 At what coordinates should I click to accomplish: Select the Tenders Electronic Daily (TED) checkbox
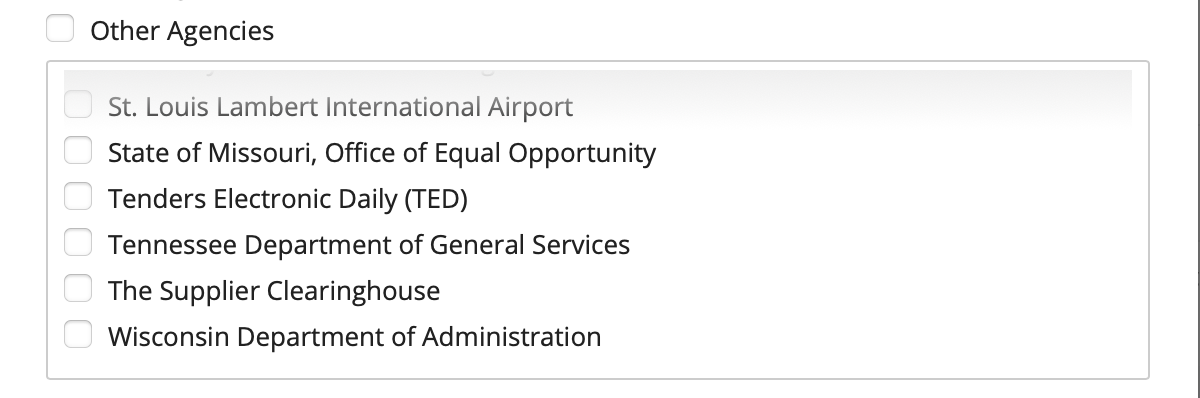[x=78, y=198]
